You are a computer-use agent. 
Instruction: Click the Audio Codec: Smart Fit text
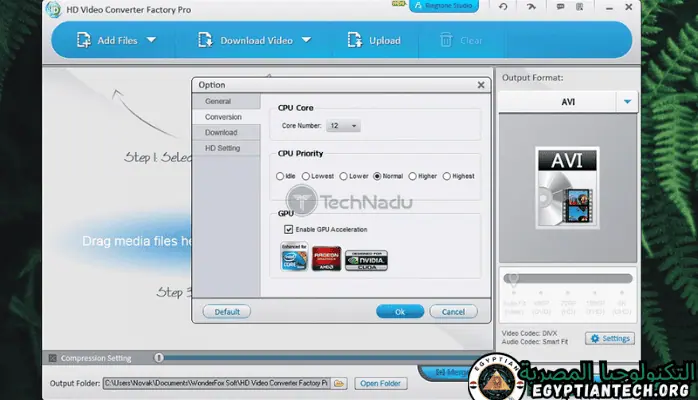[535, 342]
